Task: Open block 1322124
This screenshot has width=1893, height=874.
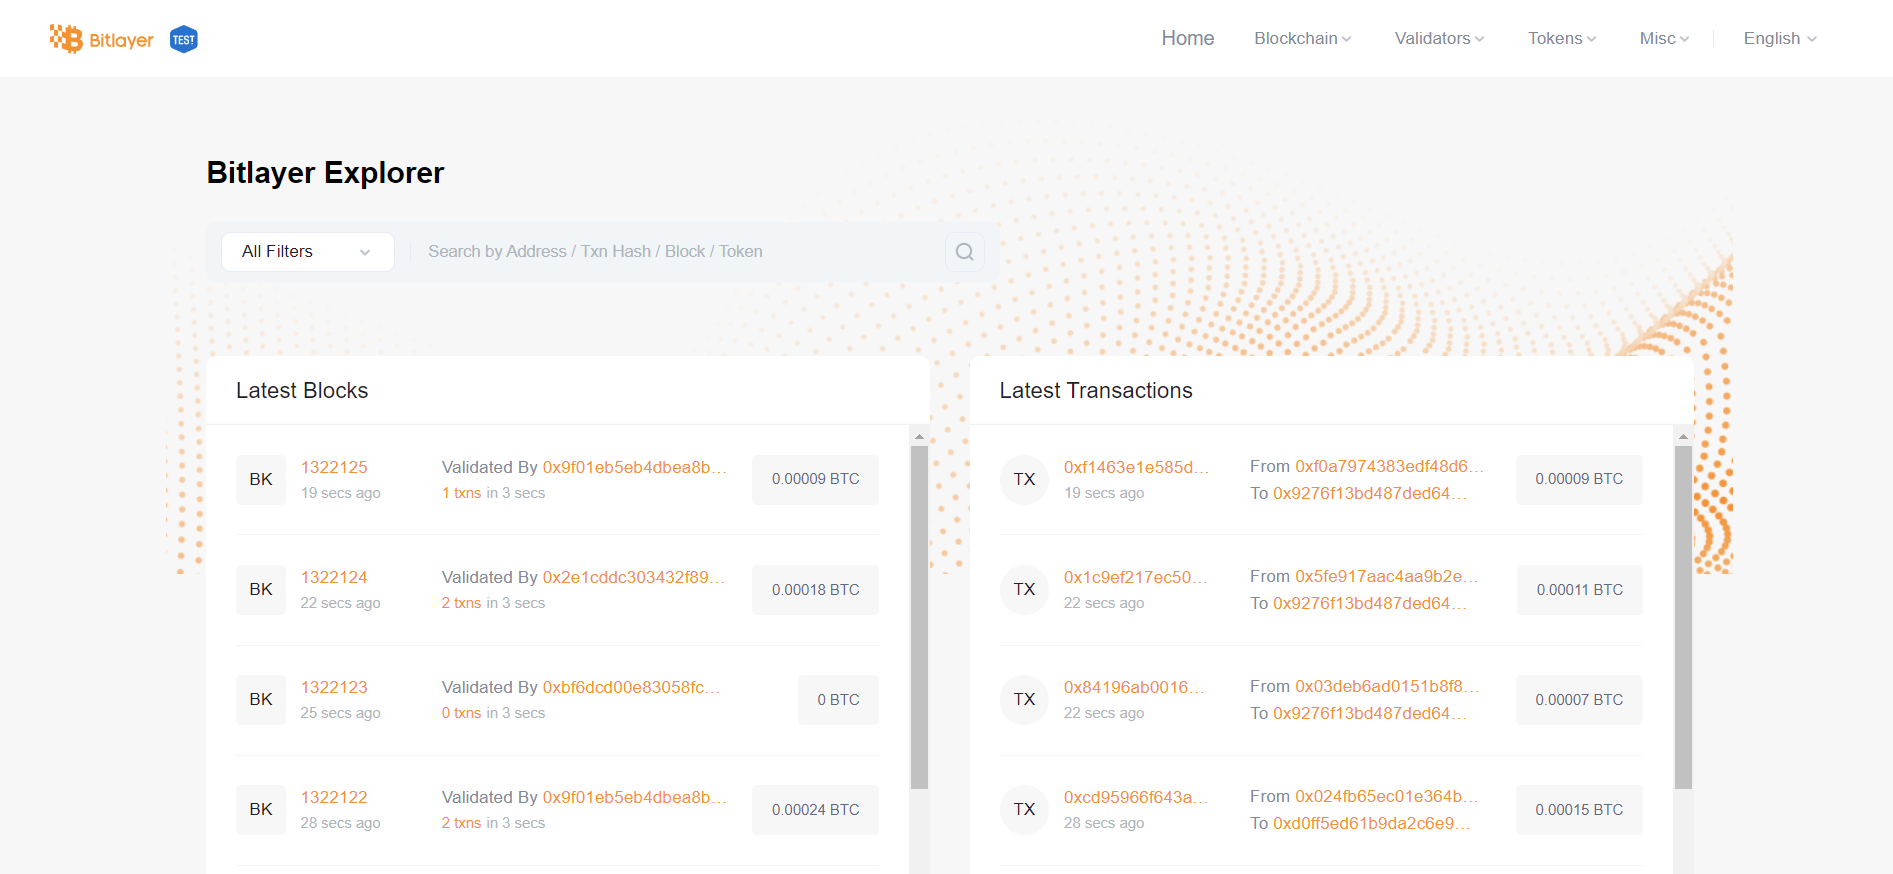Action: pyautogui.click(x=334, y=577)
